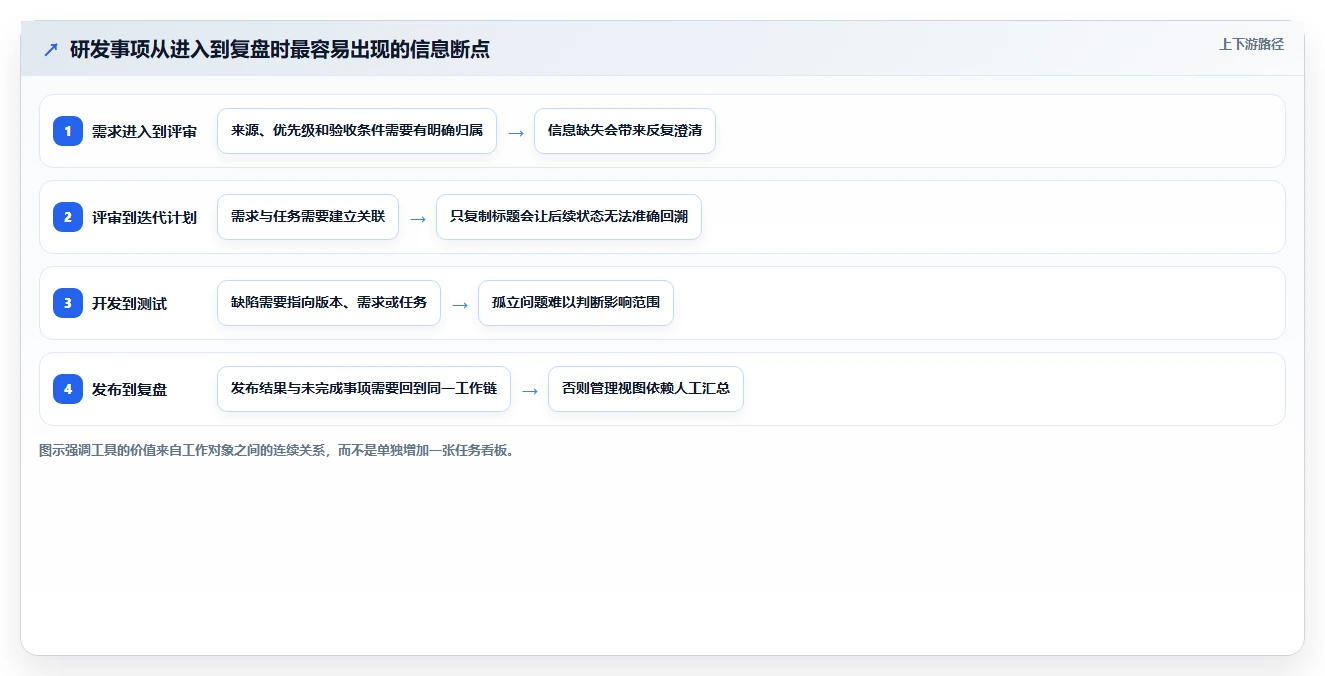
Task: Click the 上下游路径 label
Action: (x=1251, y=44)
